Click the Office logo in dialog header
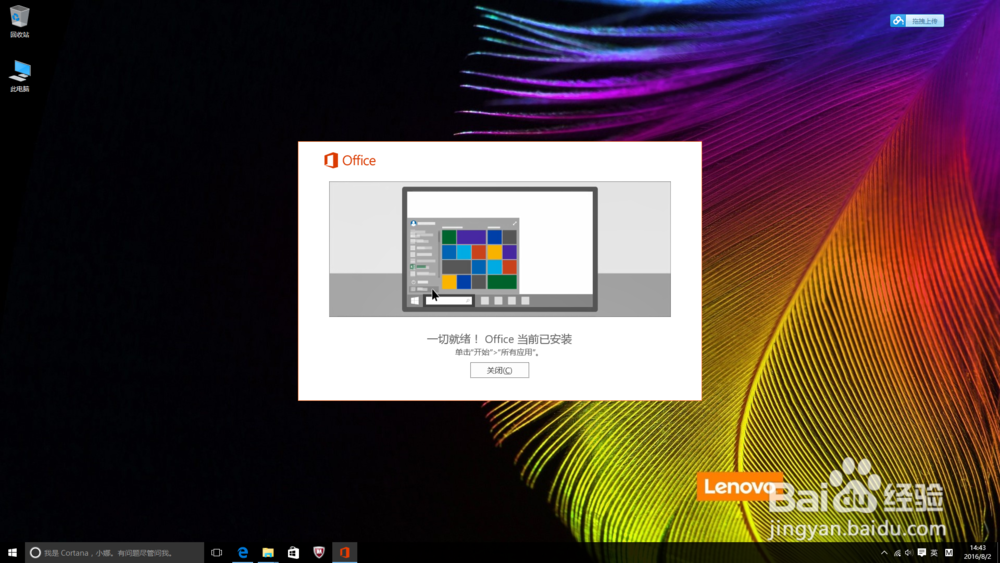The image size is (1000, 563). (x=349, y=160)
